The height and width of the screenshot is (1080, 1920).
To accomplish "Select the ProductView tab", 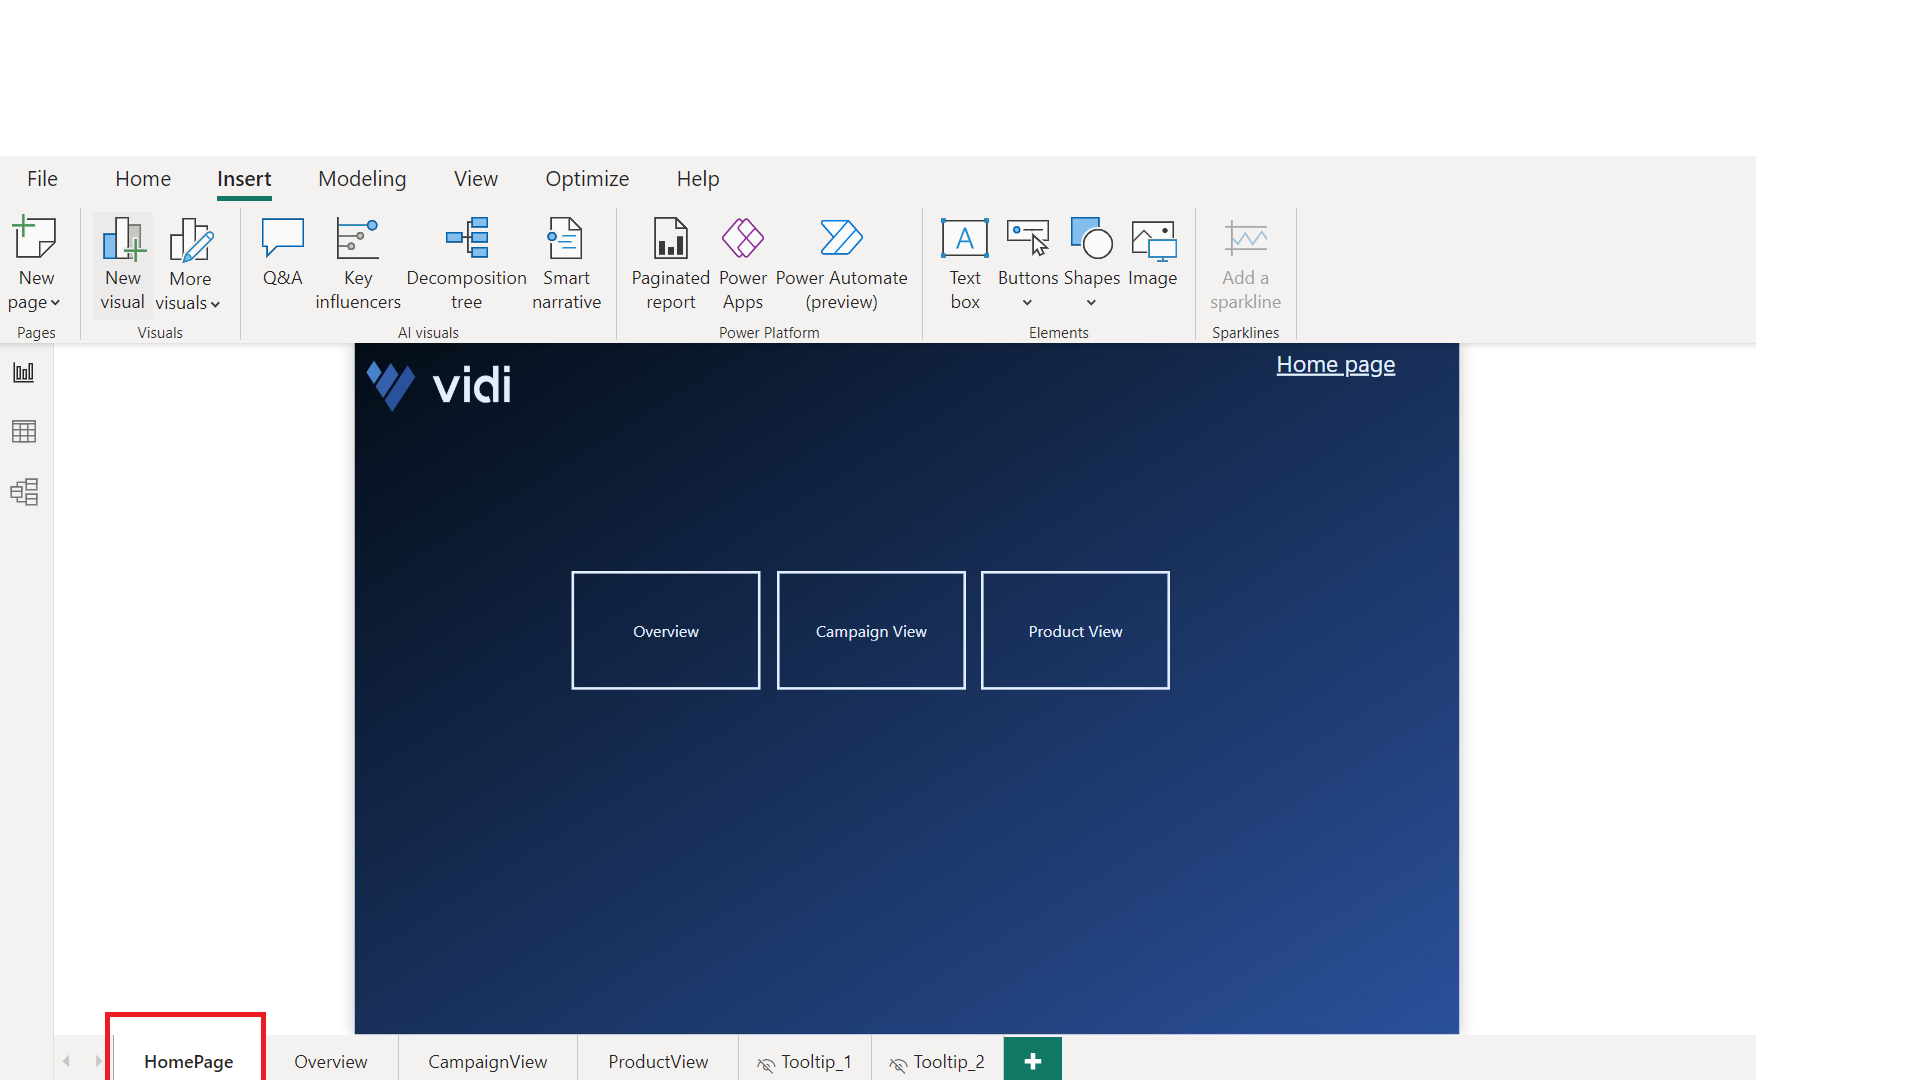I will (657, 1060).
